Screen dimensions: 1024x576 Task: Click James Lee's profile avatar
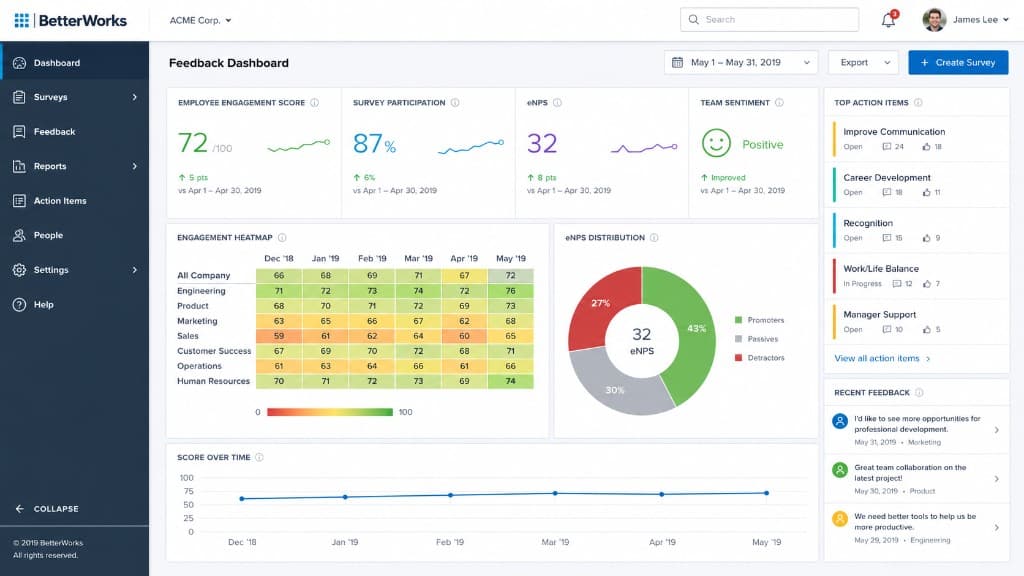(934, 20)
